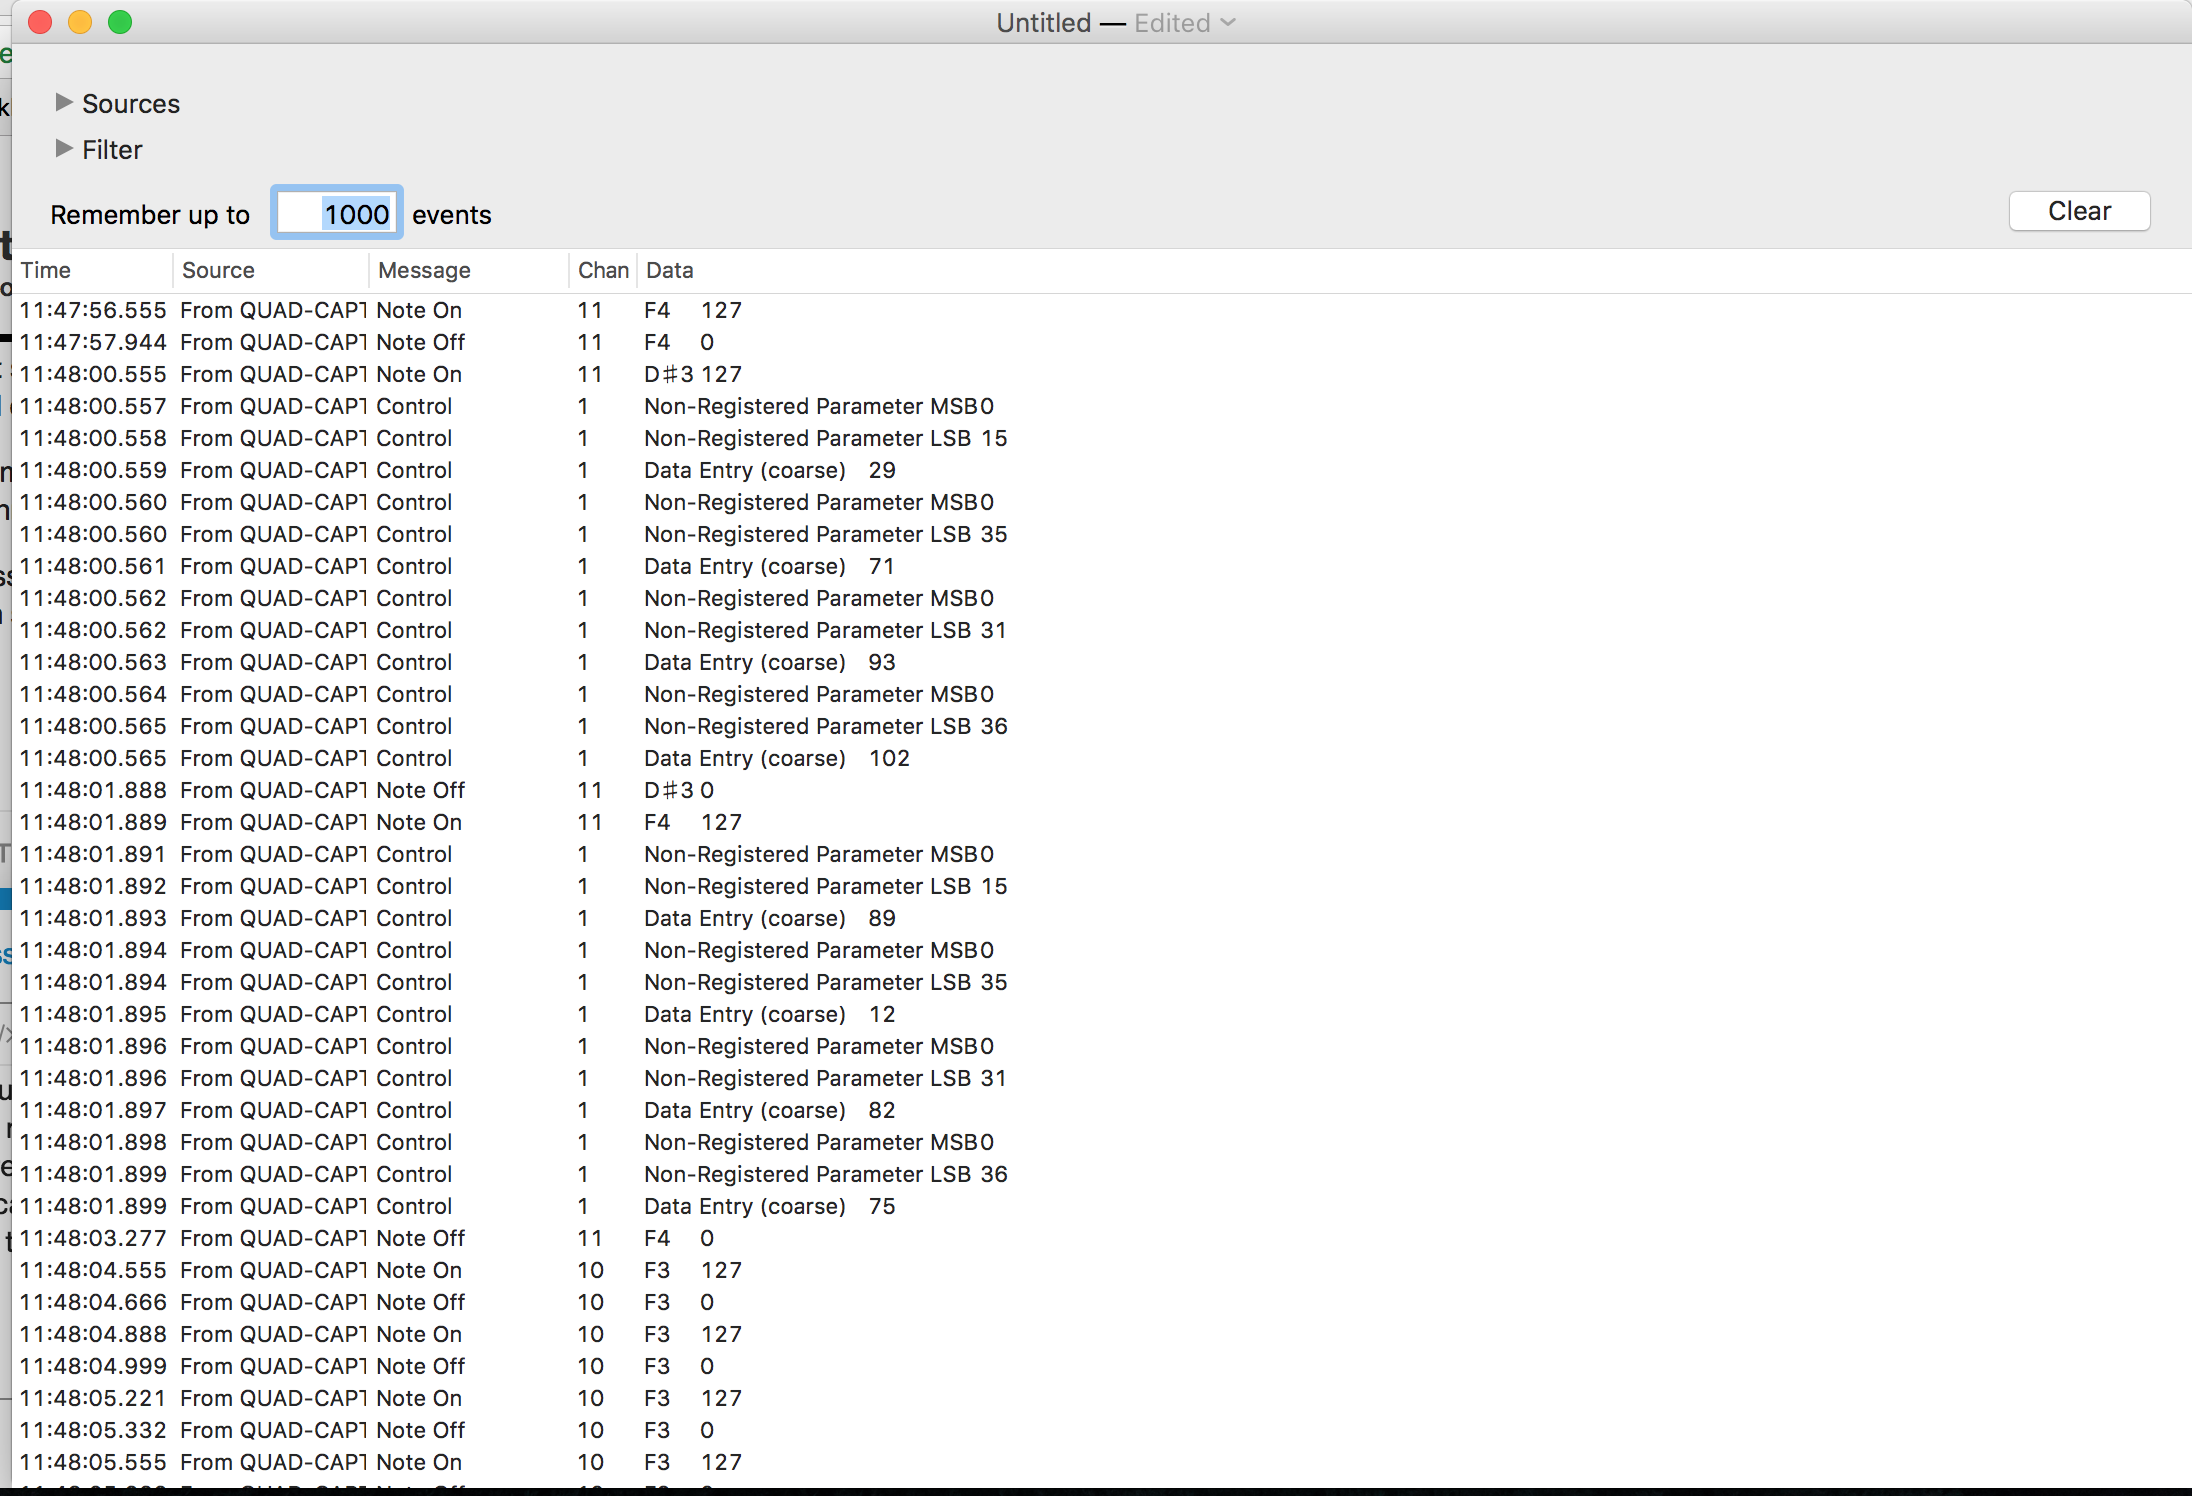Image resolution: width=2192 pixels, height=1496 pixels.
Task: Select Data Entry (coarse) 102 row
Action: click(1102, 758)
